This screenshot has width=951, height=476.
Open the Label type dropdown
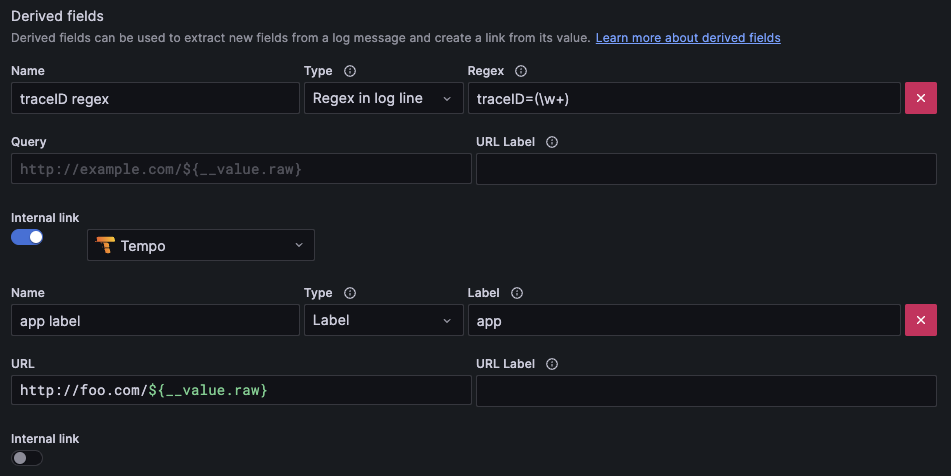point(382,320)
